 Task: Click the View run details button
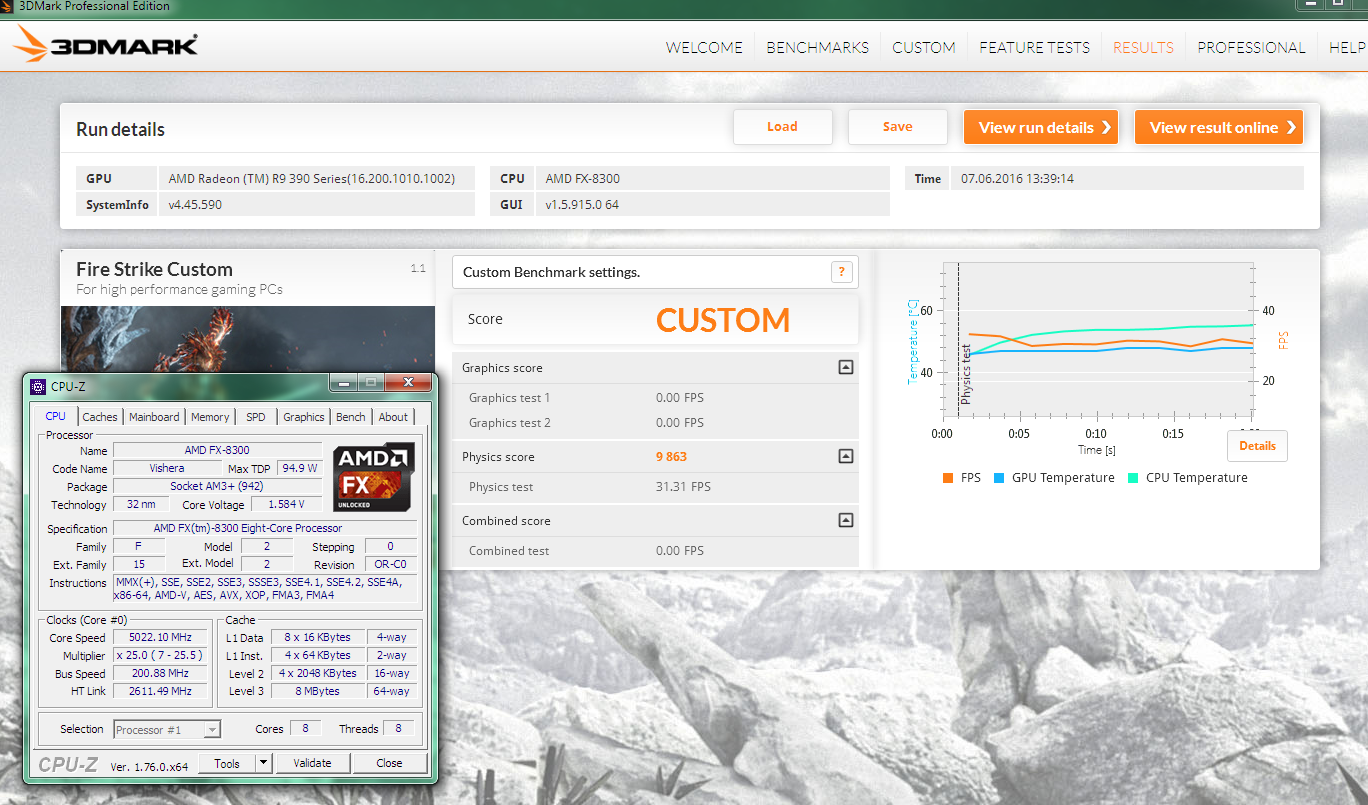pos(1041,127)
